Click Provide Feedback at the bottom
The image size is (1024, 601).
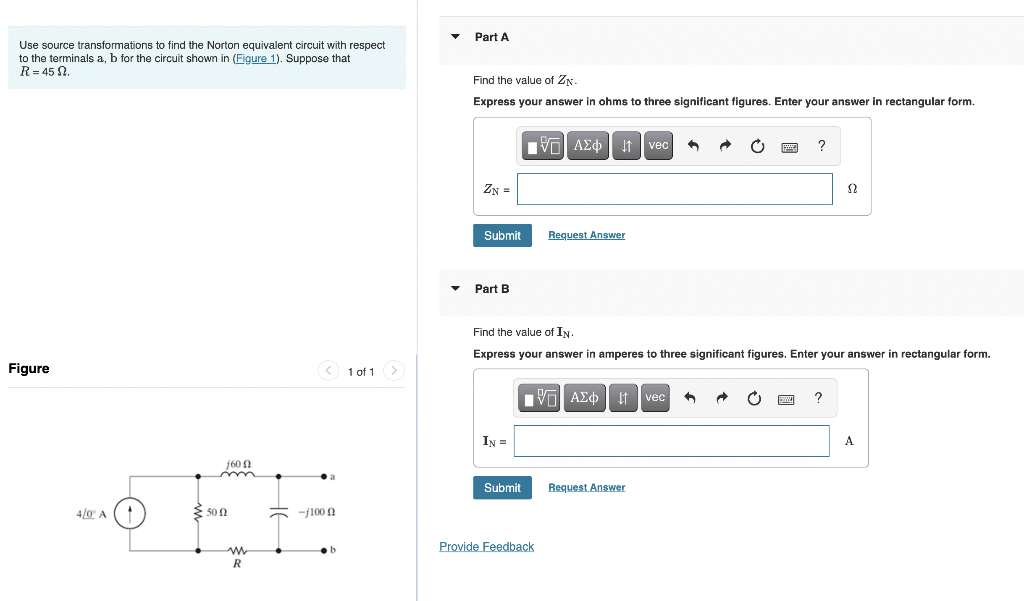point(486,546)
